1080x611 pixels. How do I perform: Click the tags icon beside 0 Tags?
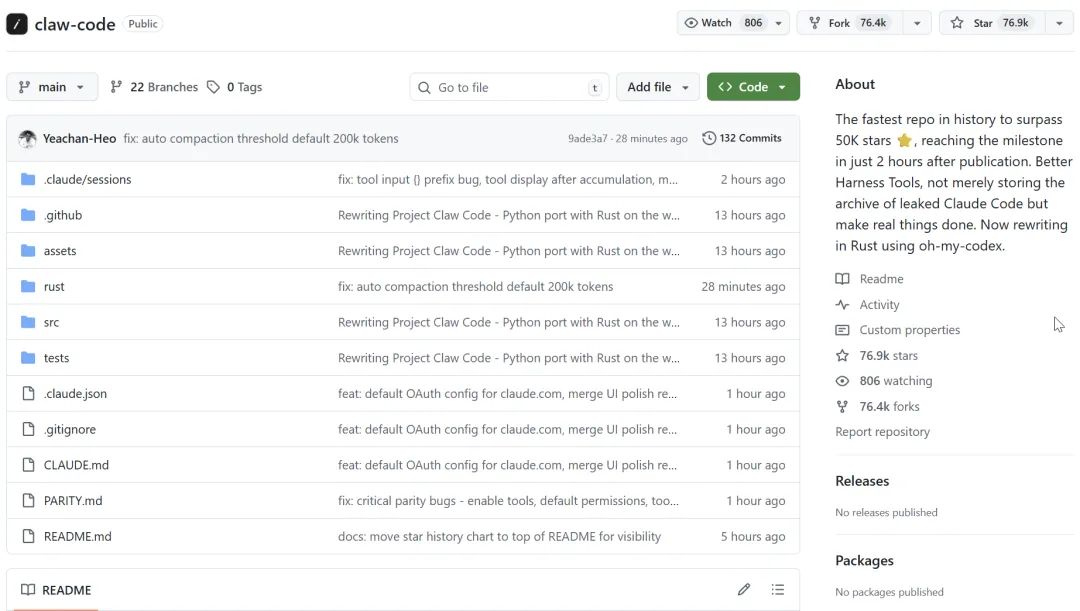coord(213,87)
